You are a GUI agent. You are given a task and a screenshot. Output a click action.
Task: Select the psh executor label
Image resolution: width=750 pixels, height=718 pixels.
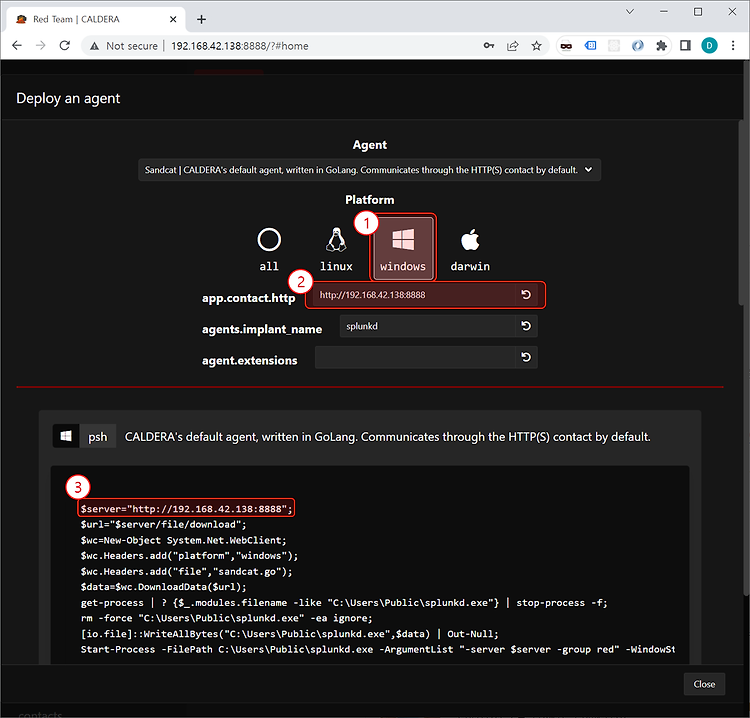(98, 436)
